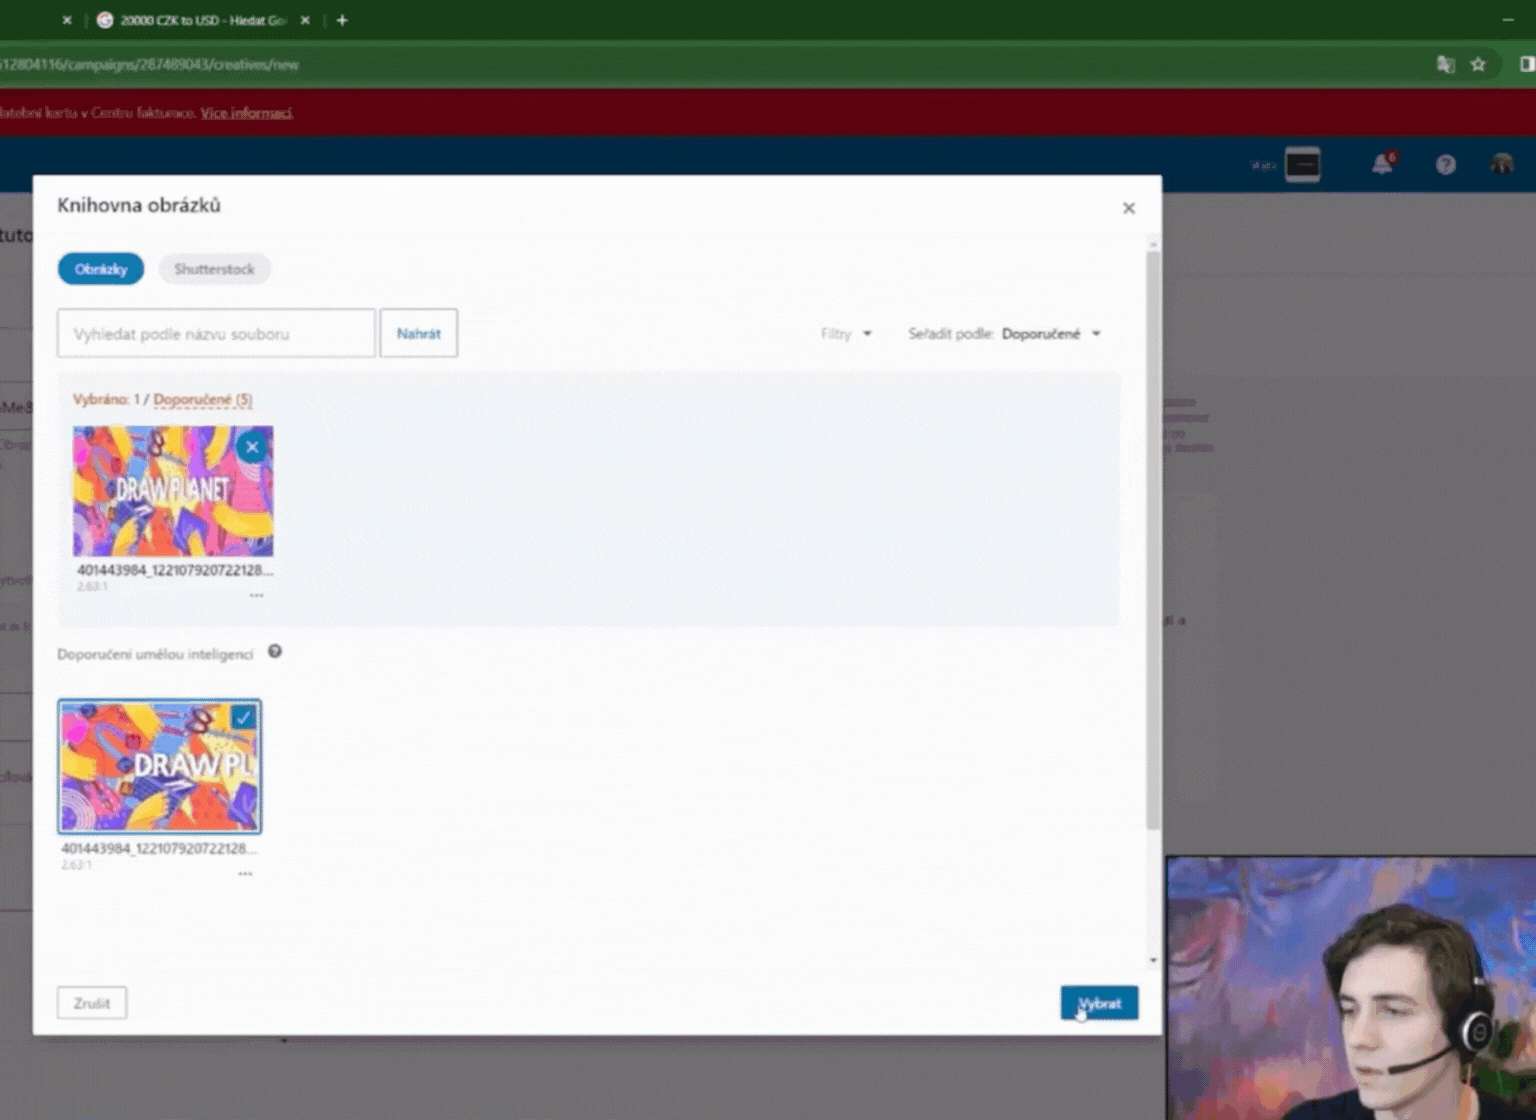Click the translate page icon
1536x1120 pixels.
[x=1445, y=64]
